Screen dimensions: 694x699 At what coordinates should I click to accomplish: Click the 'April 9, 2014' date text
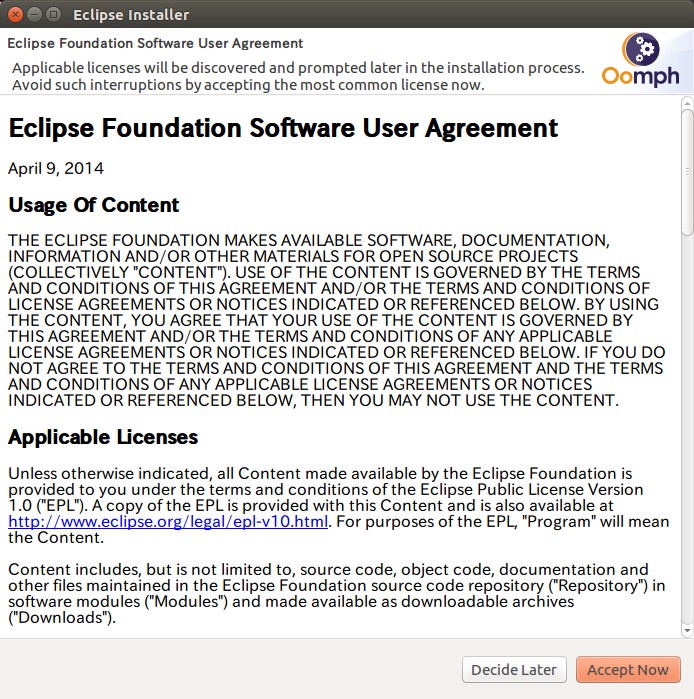coord(56,168)
